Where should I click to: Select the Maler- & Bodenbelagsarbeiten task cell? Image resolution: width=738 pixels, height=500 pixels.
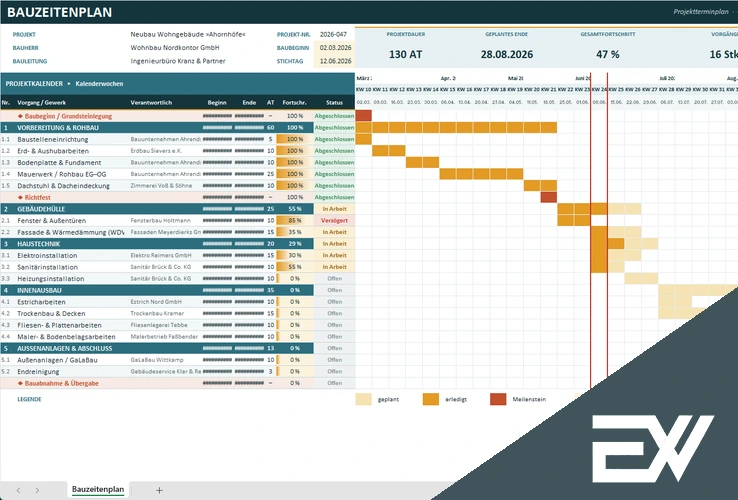[66, 337]
